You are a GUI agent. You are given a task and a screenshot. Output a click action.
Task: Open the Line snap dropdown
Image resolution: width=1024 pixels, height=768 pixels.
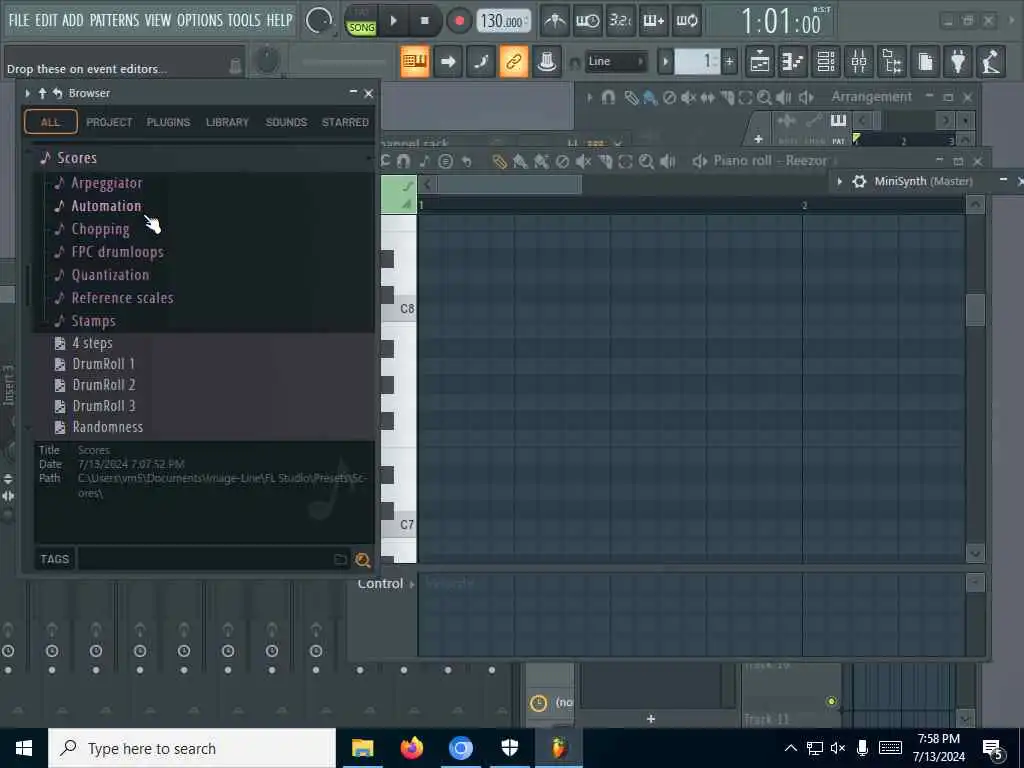coord(616,61)
